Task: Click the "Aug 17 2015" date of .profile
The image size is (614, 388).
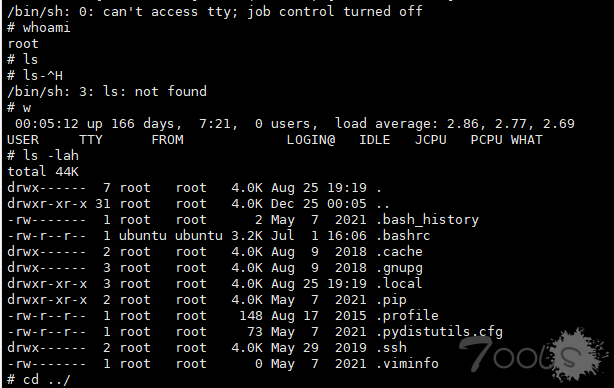Action: point(319,316)
